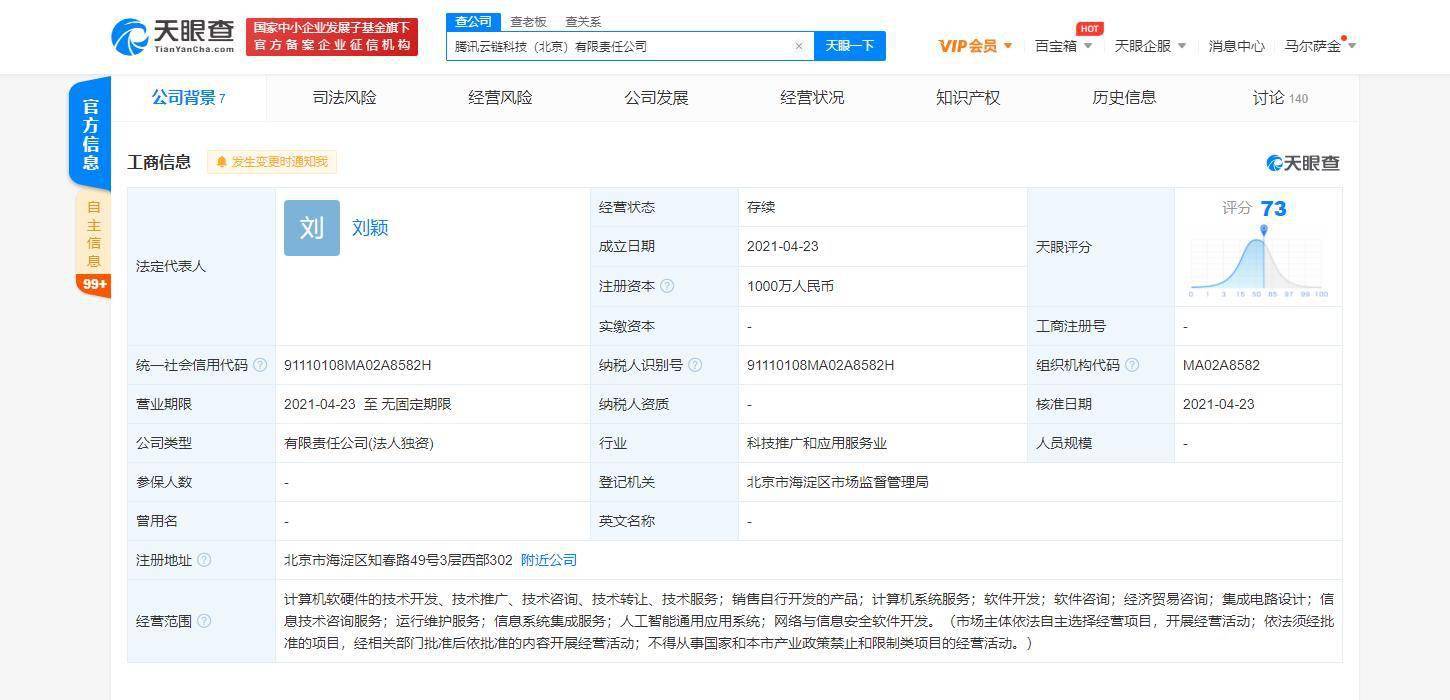
Task: Click the 工商信息 section heading
Action: coord(159,162)
